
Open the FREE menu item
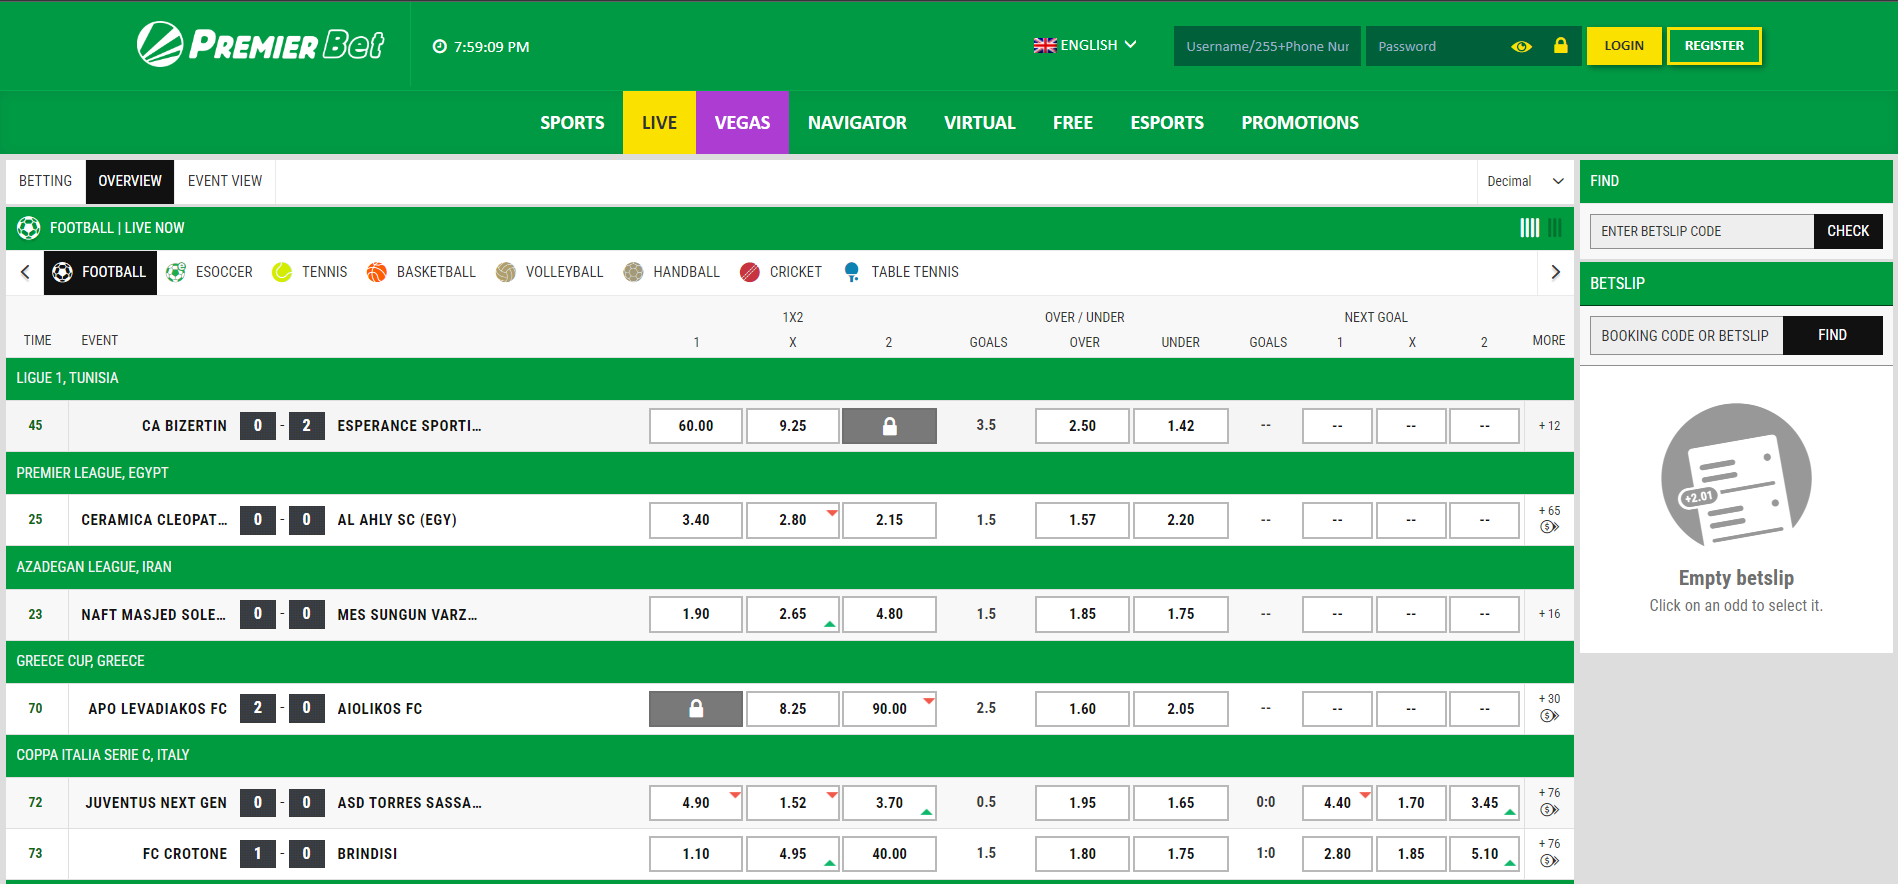tap(1072, 123)
